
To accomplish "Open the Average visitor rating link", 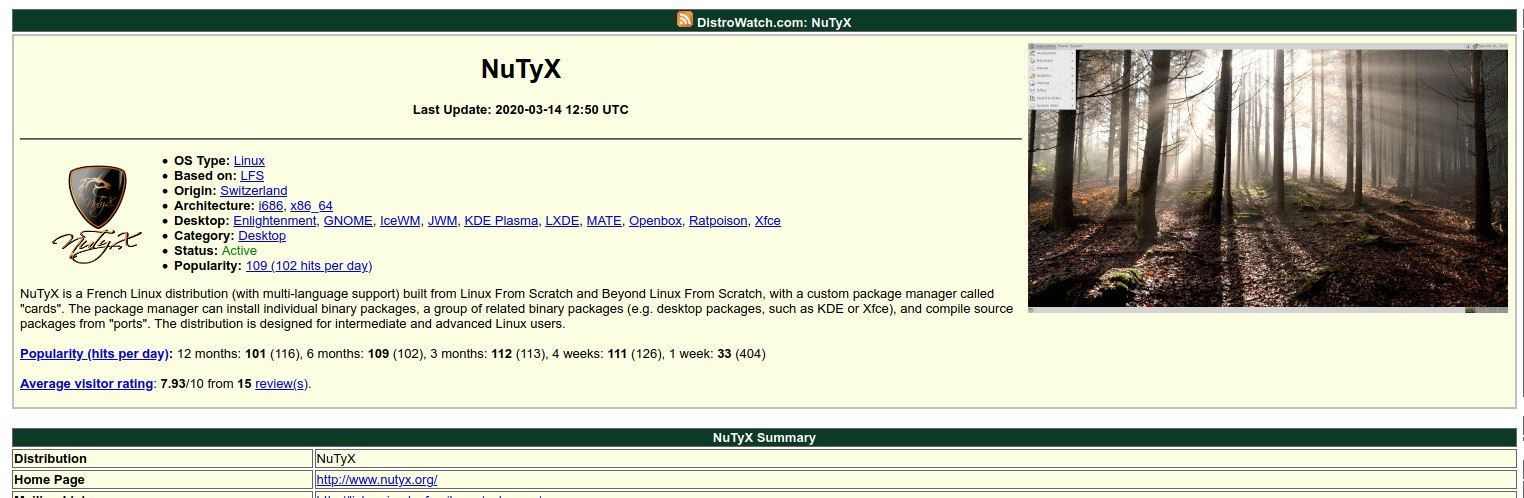I will tap(87, 384).
